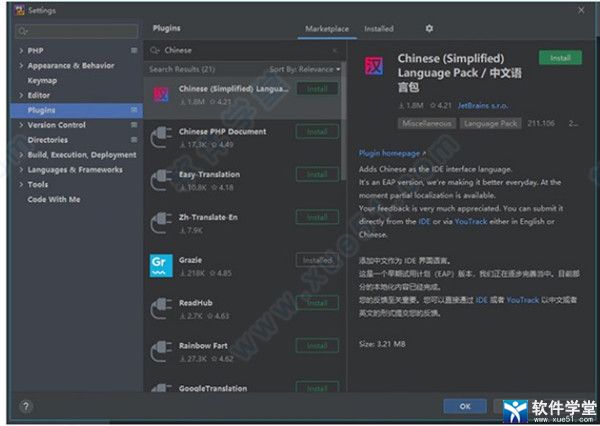Select the Rainbow Fart plugin title

coord(203,346)
